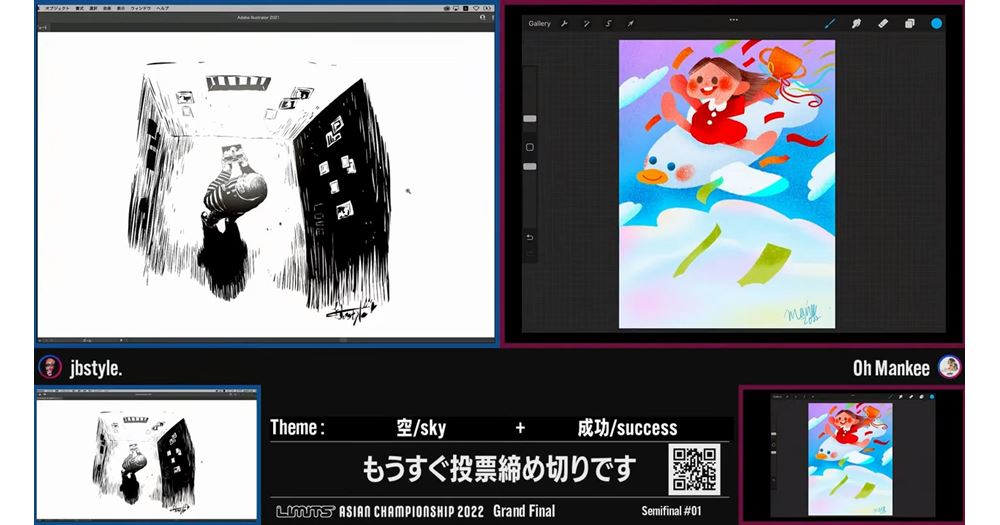Activate the Transform arrow tool

(x=631, y=23)
